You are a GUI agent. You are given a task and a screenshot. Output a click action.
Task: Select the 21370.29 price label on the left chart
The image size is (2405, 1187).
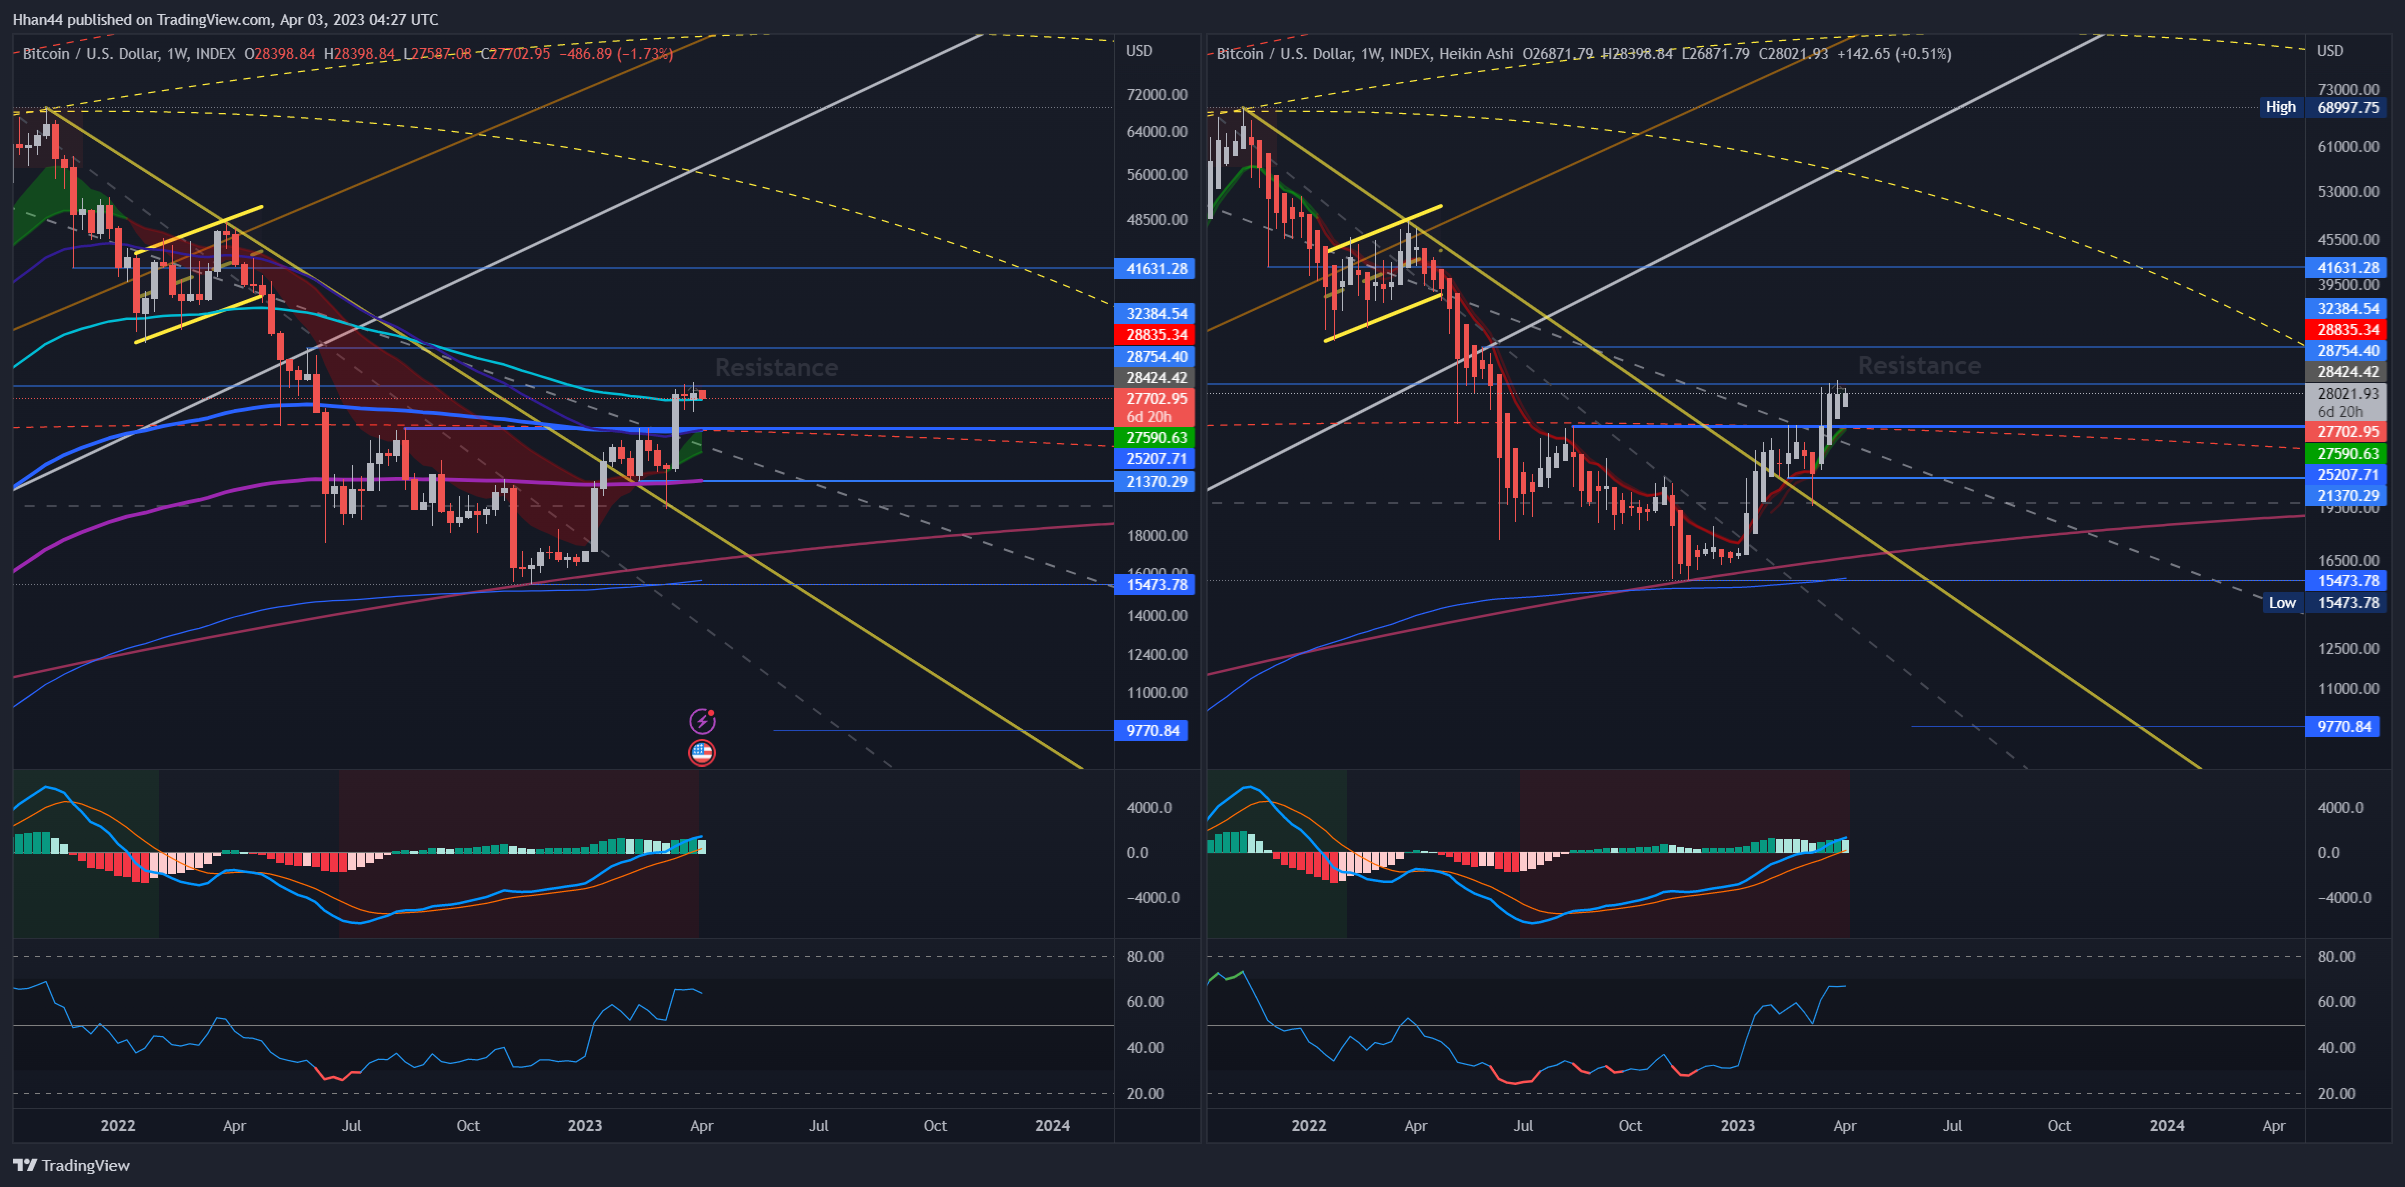pyautogui.click(x=1155, y=481)
